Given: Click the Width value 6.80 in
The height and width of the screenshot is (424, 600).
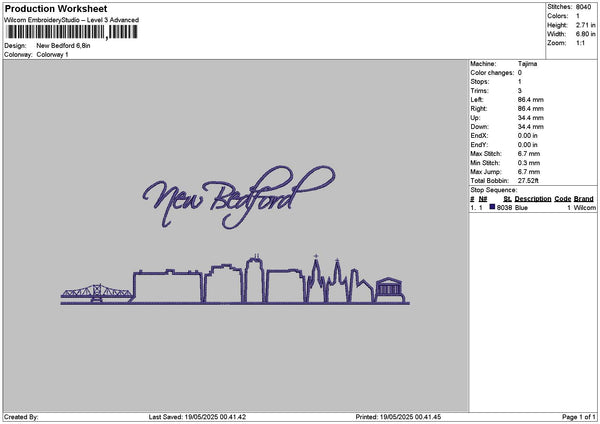Looking at the screenshot, I should pyautogui.click(x=586, y=34).
